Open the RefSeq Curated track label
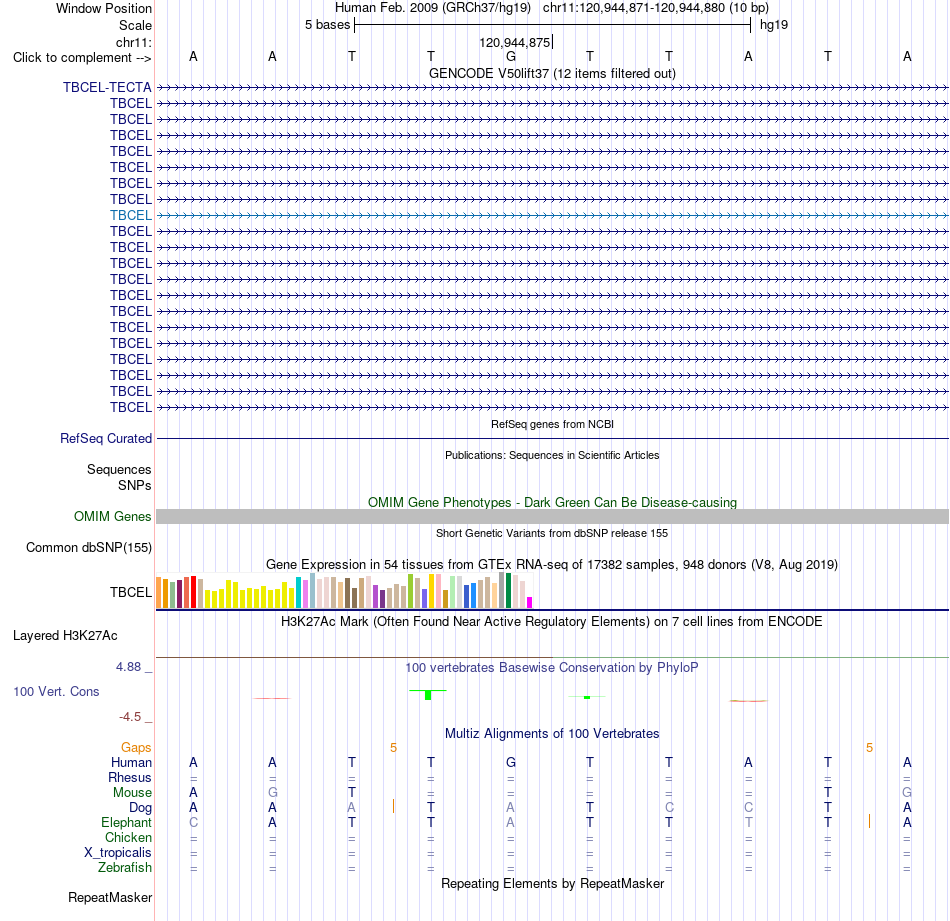 pyautogui.click(x=106, y=438)
